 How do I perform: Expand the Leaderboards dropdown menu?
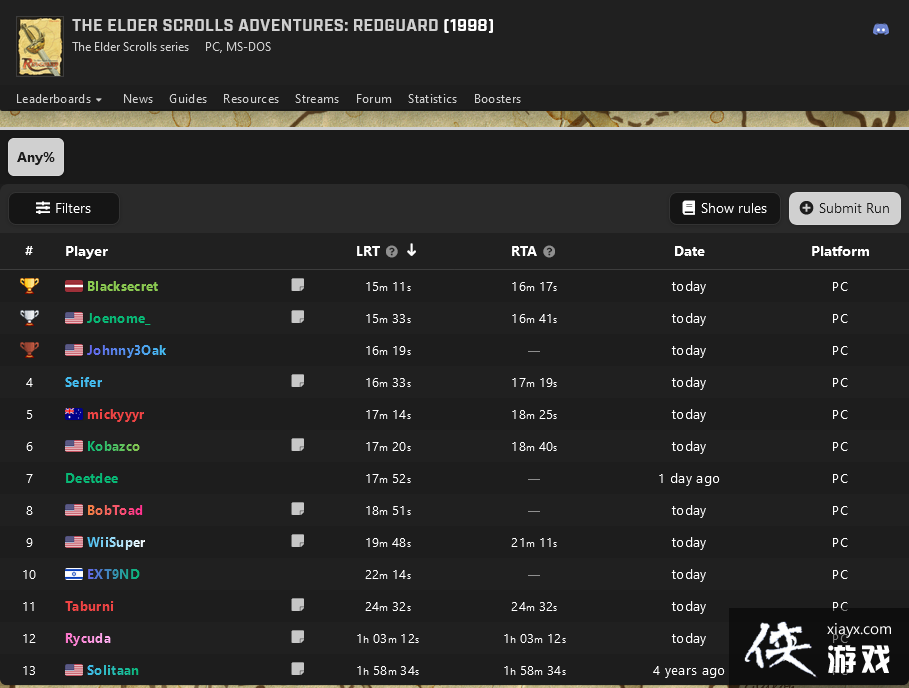pos(59,99)
